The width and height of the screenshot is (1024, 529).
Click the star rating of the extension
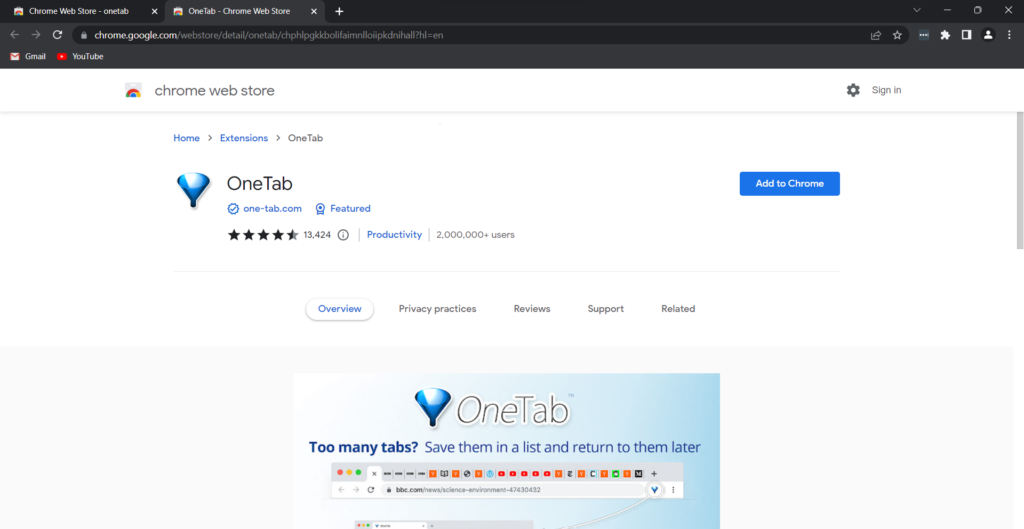pyautogui.click(x=263, y=234)
